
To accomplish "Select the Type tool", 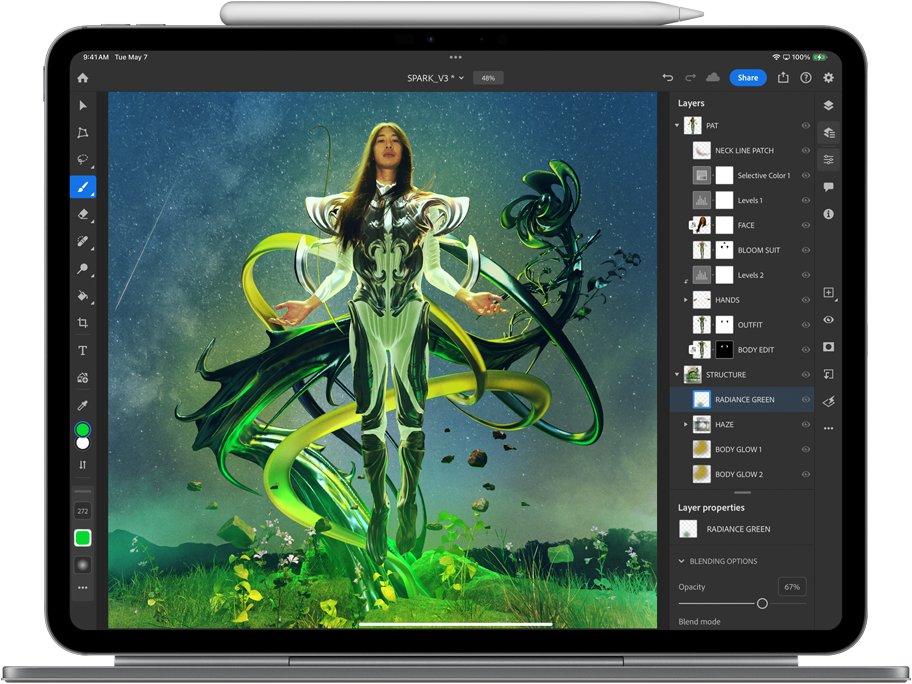I will click(83, 351).
